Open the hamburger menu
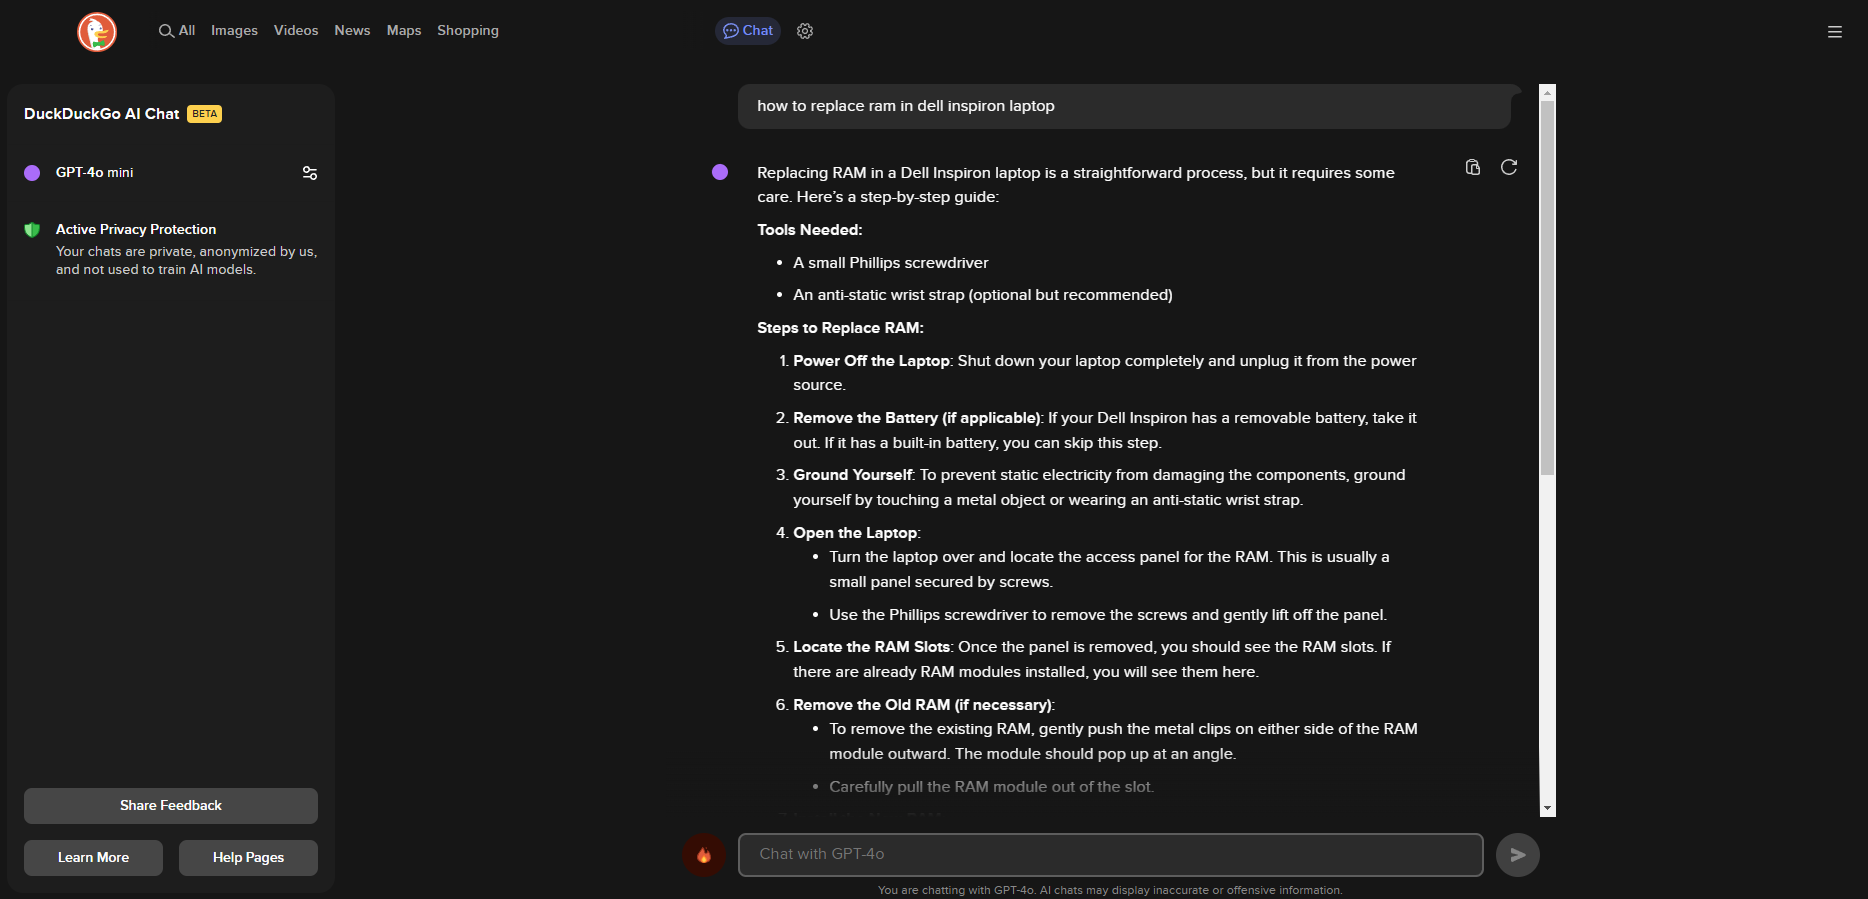Image resolution: width=1868 pixels, height=899 pixels. [x=1834, y=32]
